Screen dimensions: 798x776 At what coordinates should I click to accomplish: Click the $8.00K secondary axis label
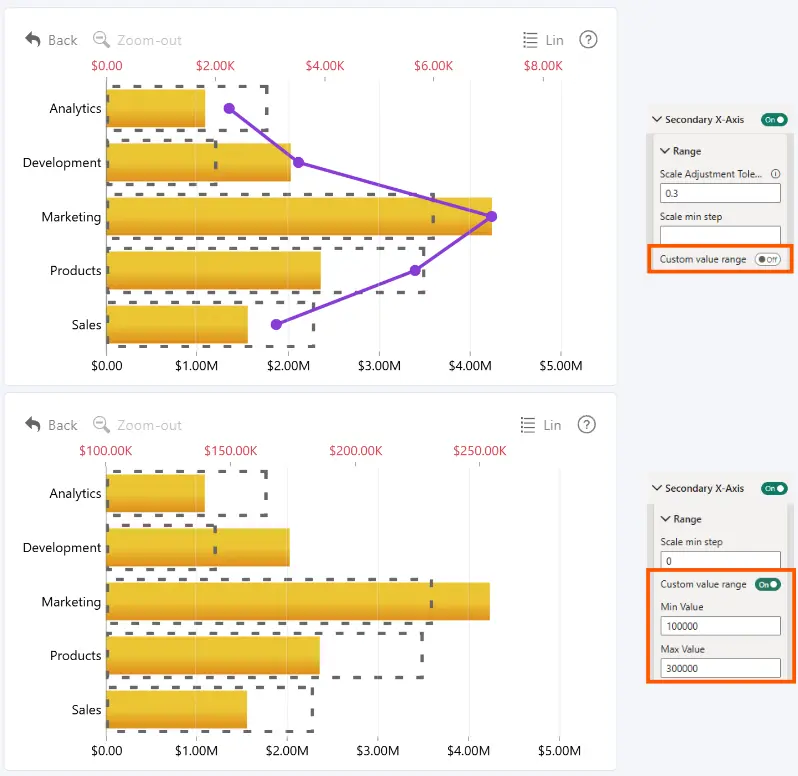coord(543,66)
